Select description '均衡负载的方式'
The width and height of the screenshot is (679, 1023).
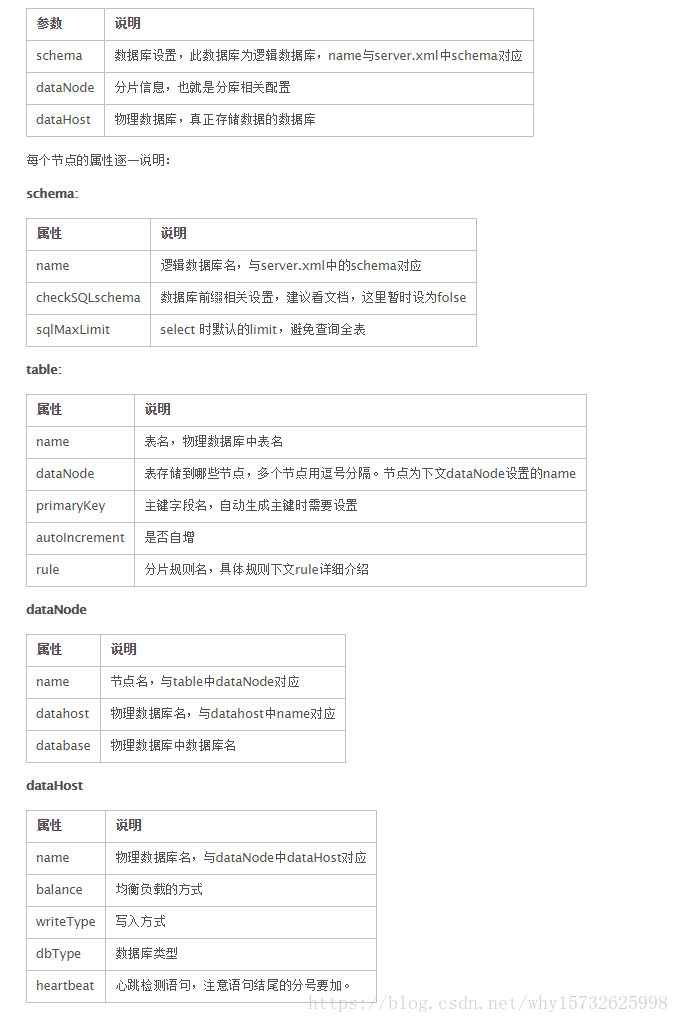(158, 890)
